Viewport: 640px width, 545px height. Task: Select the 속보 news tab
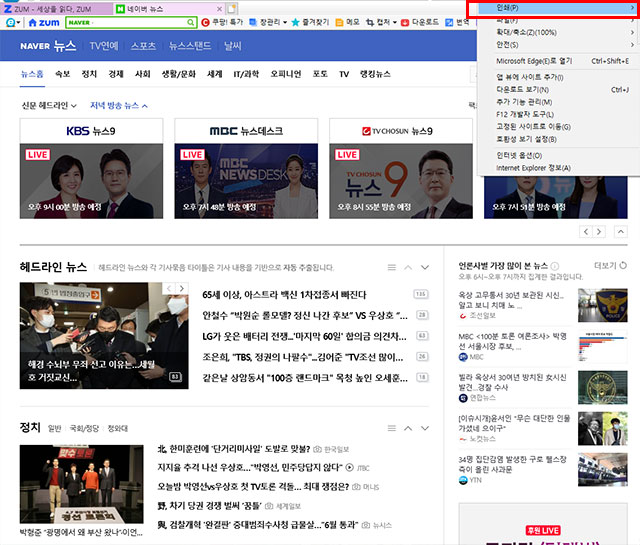(x=62, y=74)
